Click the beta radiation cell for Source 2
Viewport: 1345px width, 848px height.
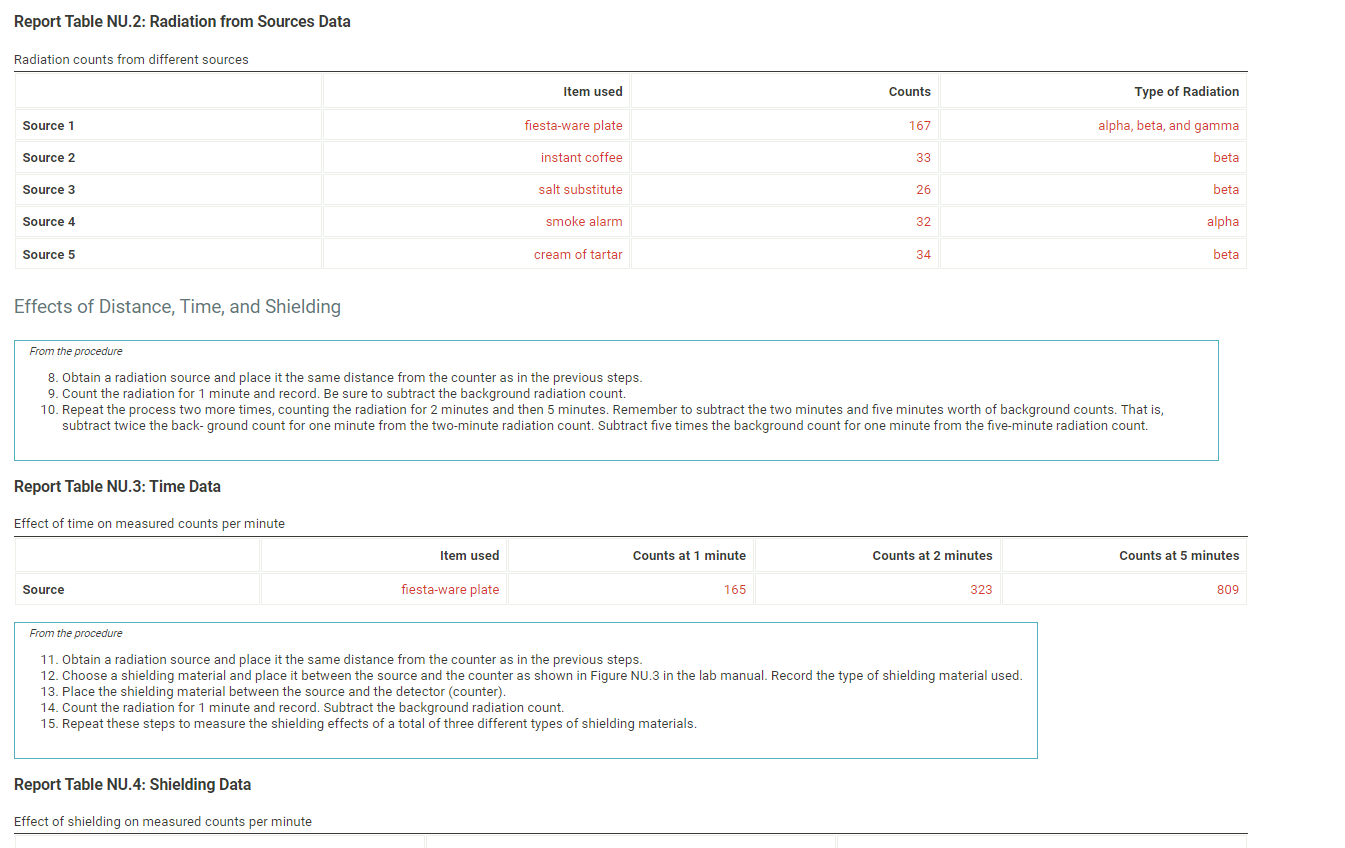point(1227,157)
